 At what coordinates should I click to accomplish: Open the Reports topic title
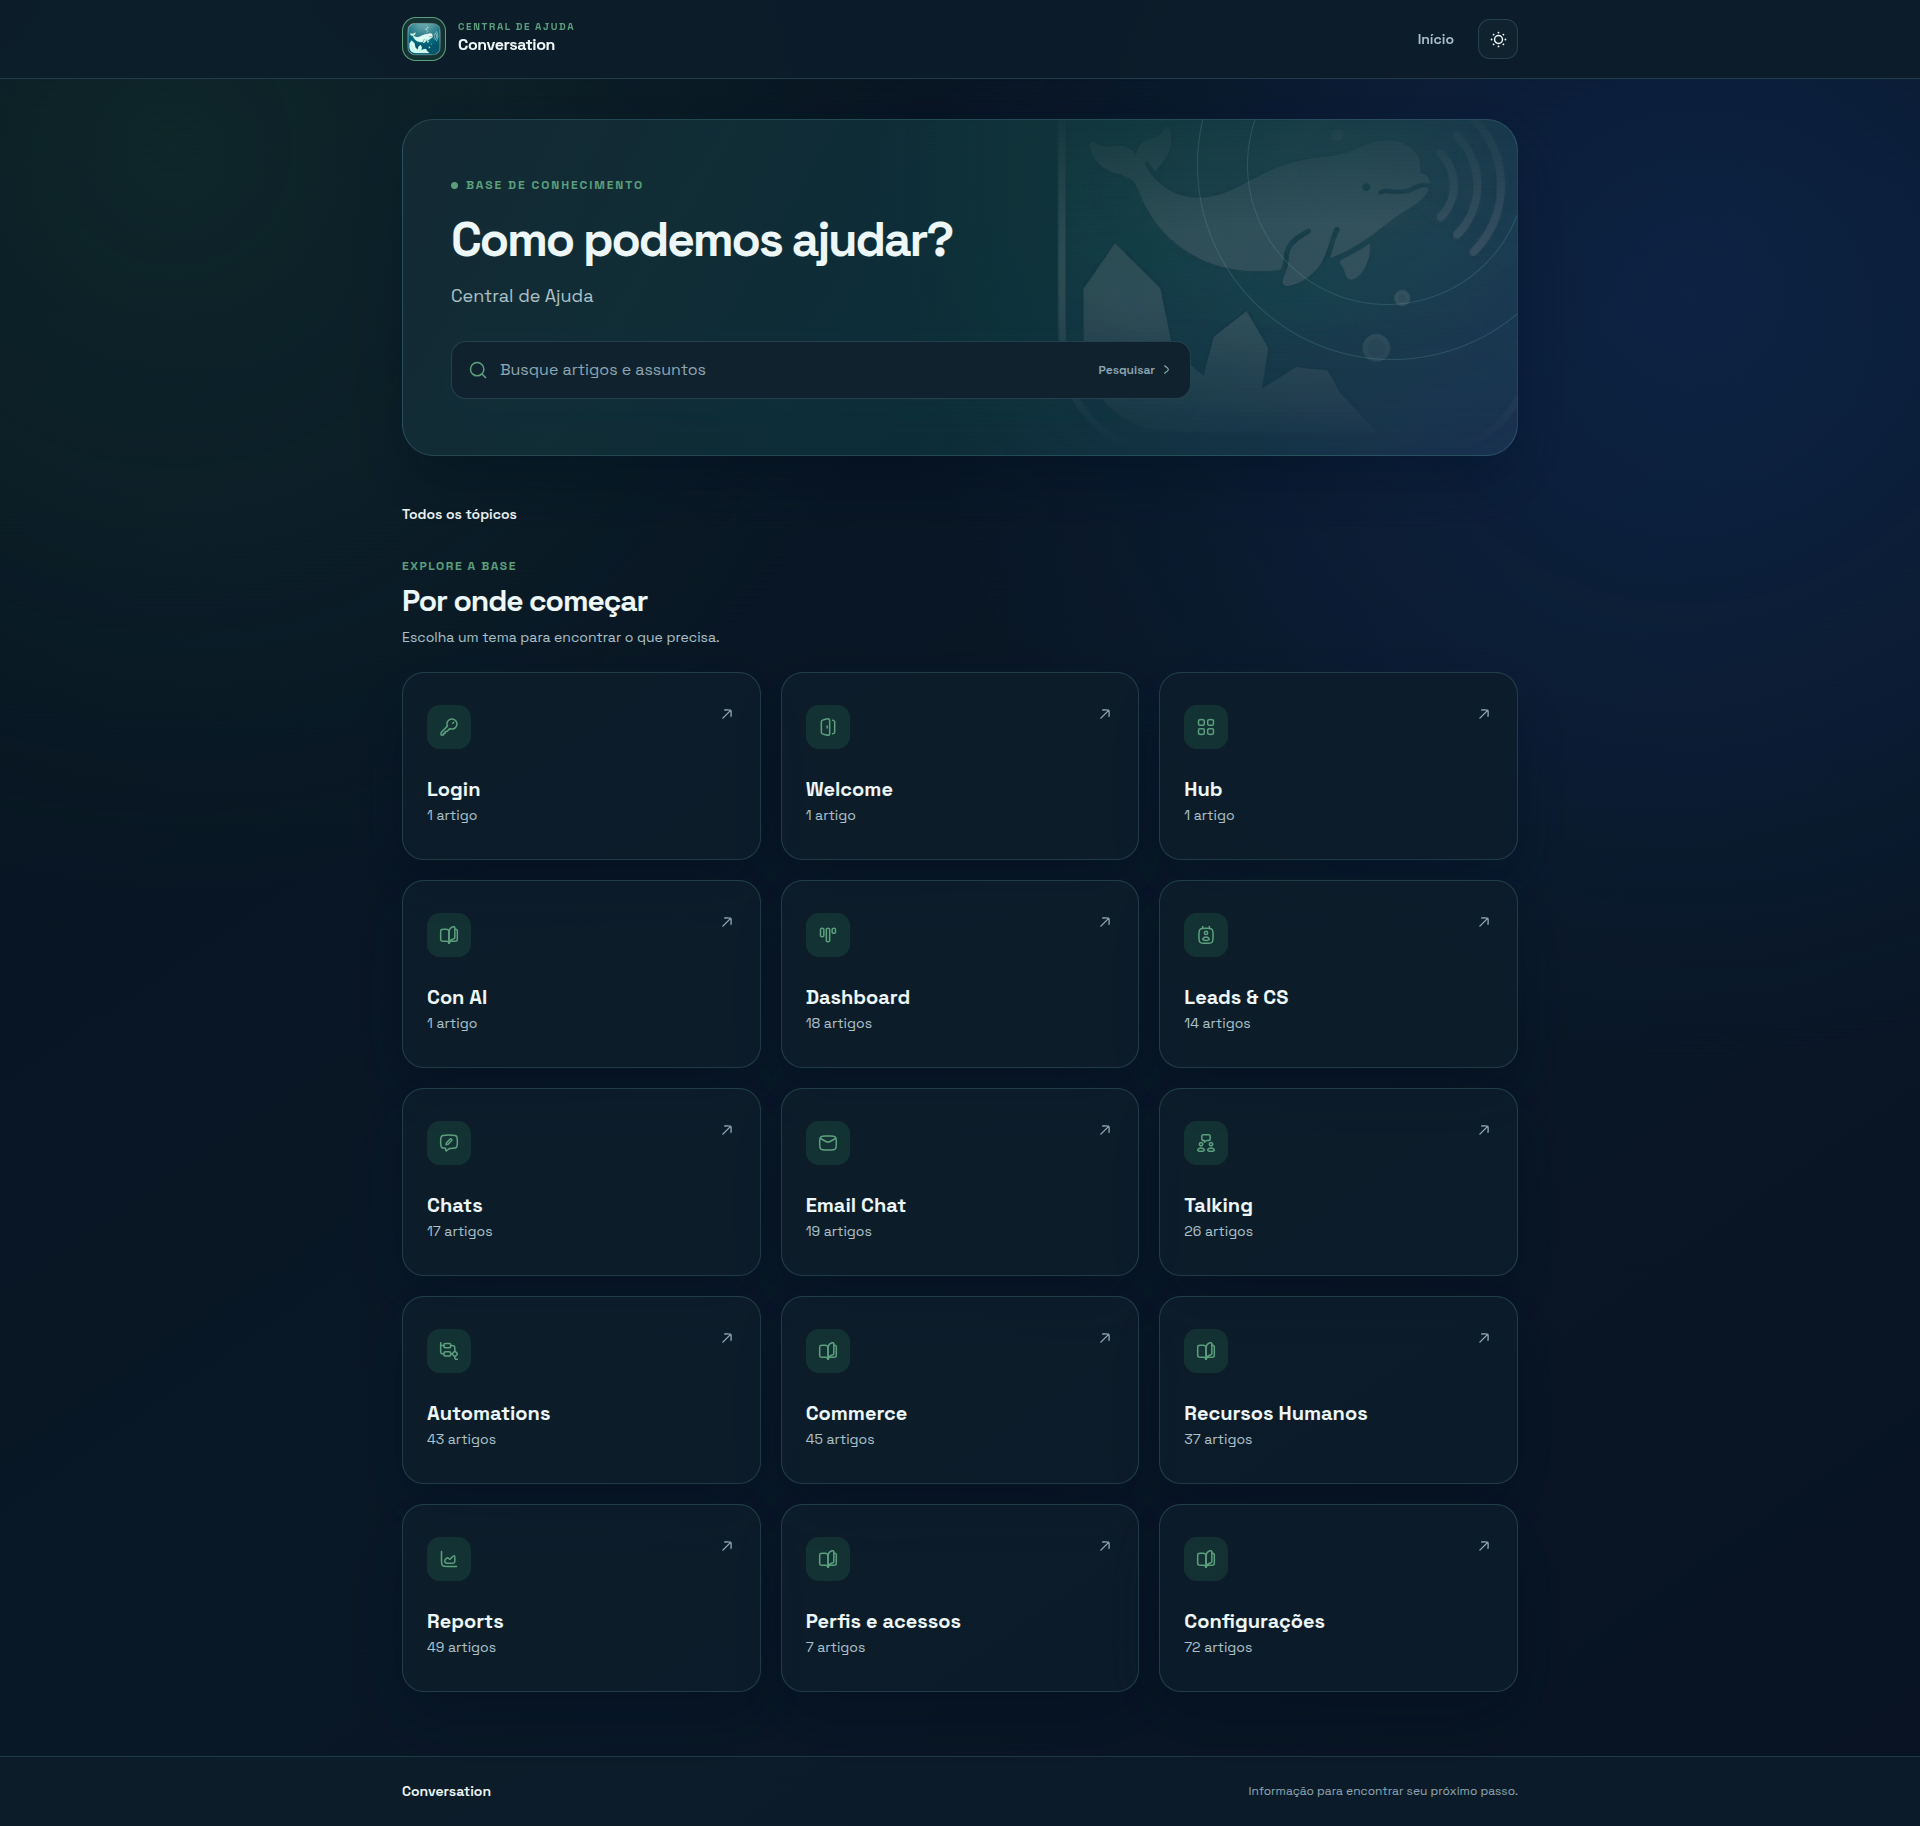pos(465,1622)
